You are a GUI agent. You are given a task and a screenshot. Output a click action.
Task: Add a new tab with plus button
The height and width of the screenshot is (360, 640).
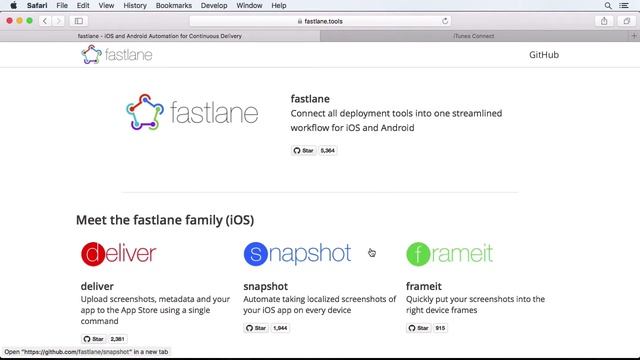(634, 36)
